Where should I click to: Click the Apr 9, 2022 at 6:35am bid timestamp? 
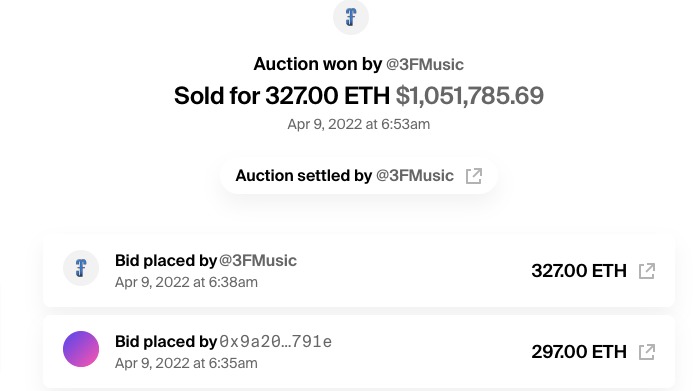tap(186, 363)
